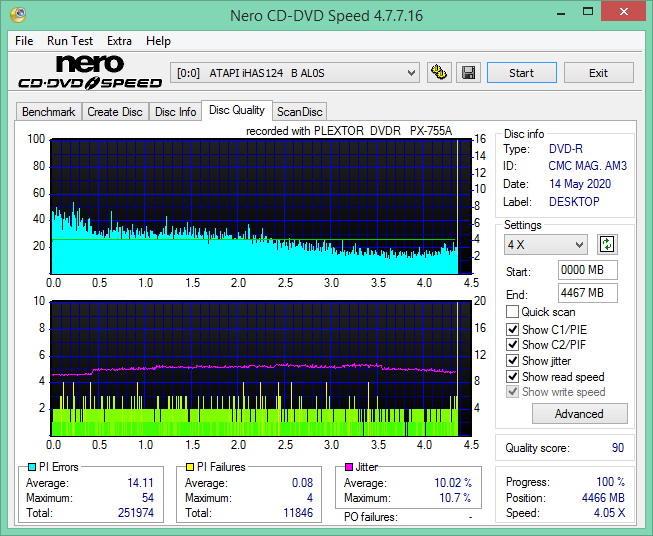Click the Progress value '100 %'
This screenshot has height=536, width=653.
[x=611, y=482]
